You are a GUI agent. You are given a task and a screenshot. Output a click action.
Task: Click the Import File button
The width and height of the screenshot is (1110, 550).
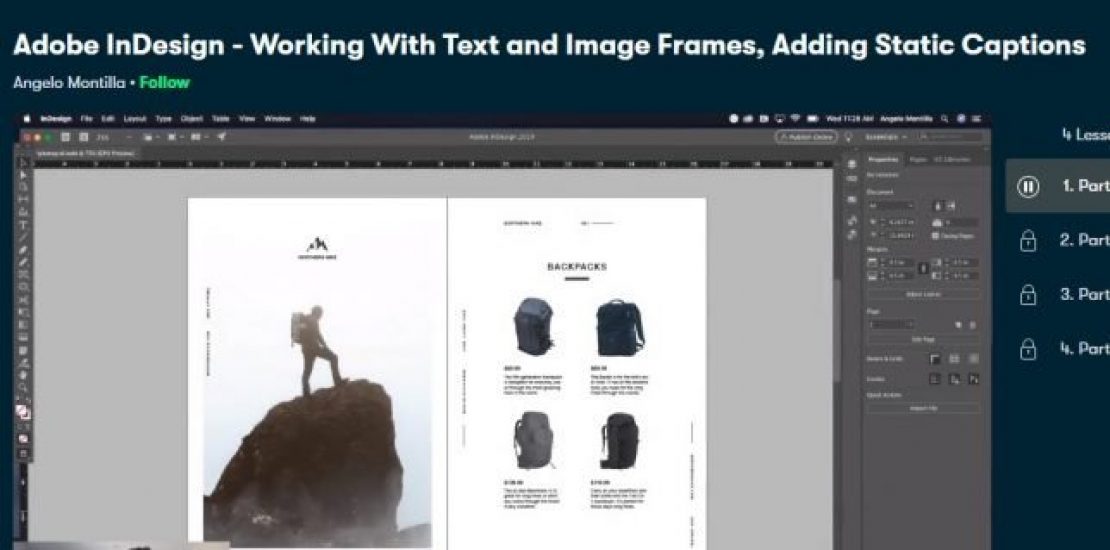click(922, 408)
